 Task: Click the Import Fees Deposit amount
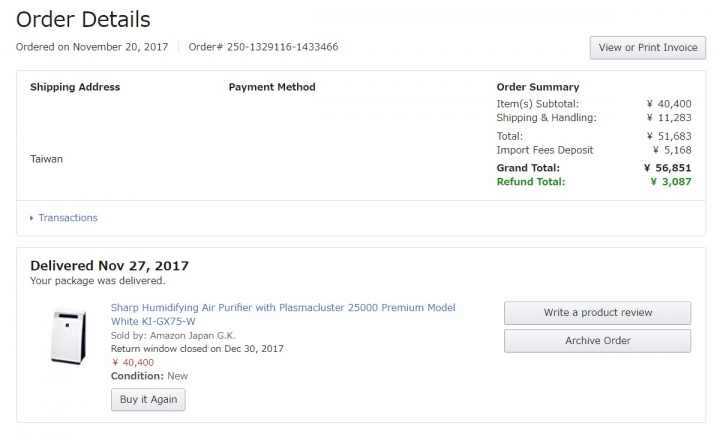(x=670, y=150)
